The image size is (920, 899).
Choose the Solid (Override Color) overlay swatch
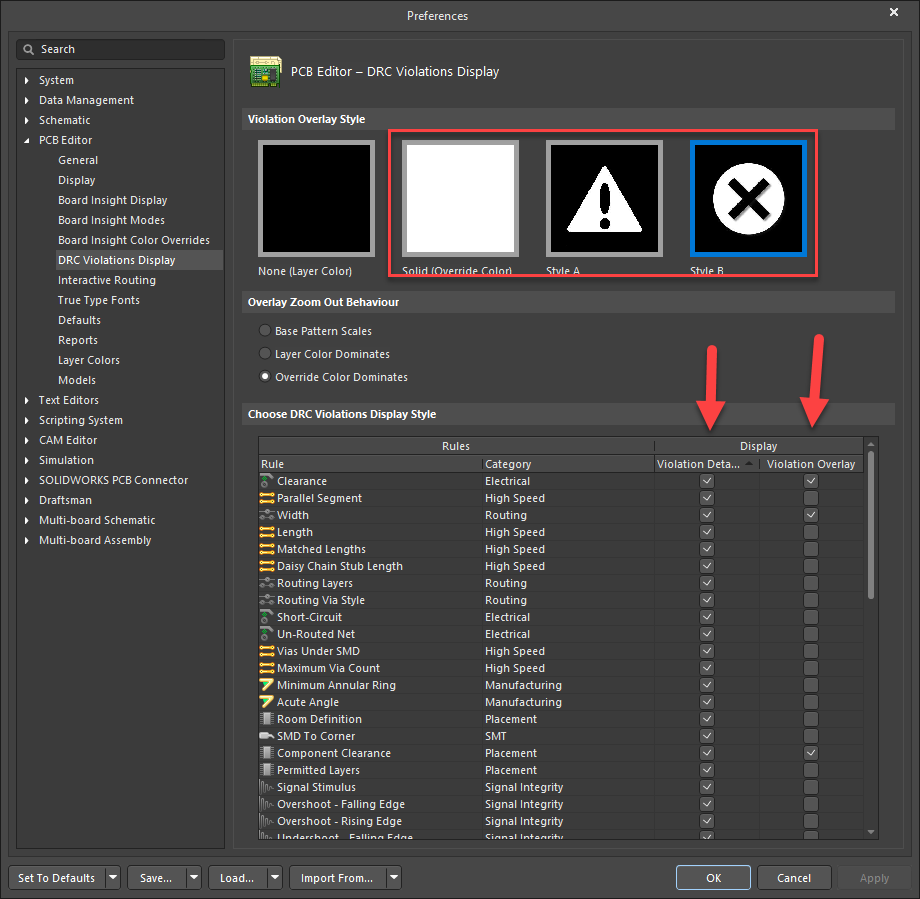[x=460, y=199]
